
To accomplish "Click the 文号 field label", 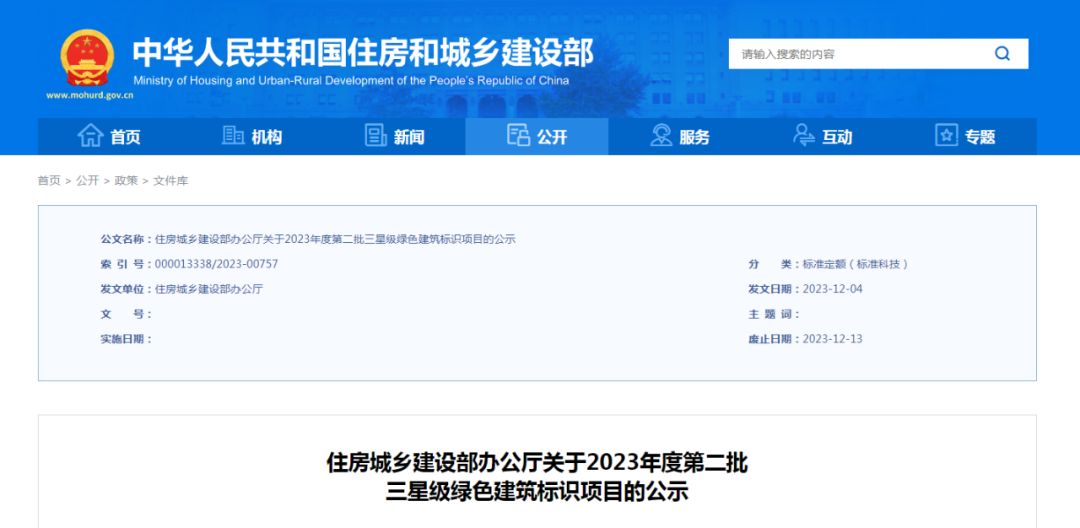I will pos(126,314).
